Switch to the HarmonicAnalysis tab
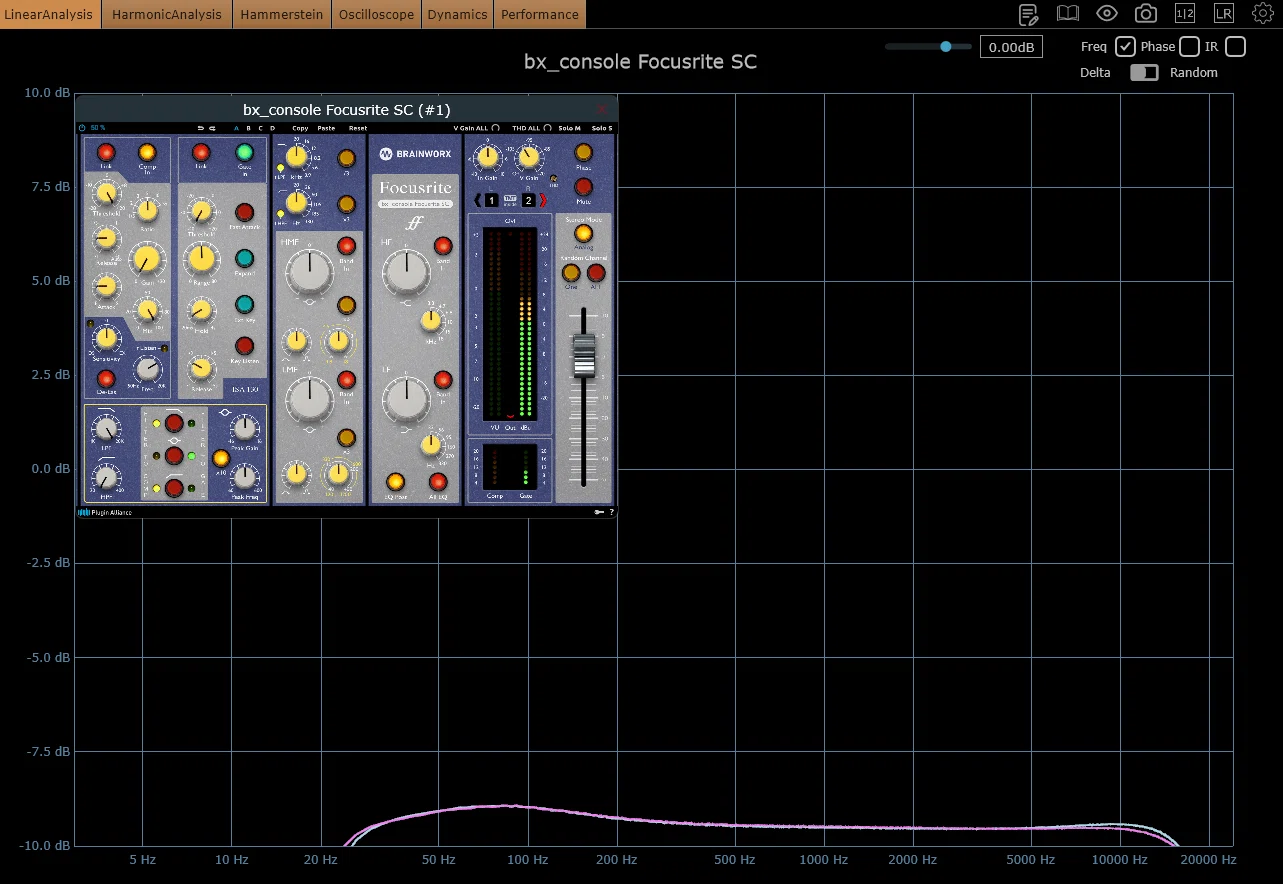Screen dimensions: 1283x884 (x=167, y=14)
